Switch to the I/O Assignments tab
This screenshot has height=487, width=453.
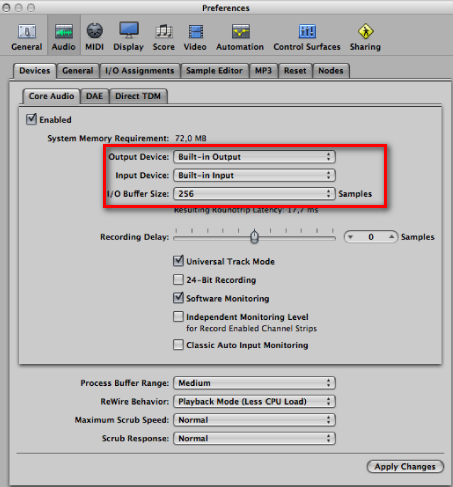140,71
